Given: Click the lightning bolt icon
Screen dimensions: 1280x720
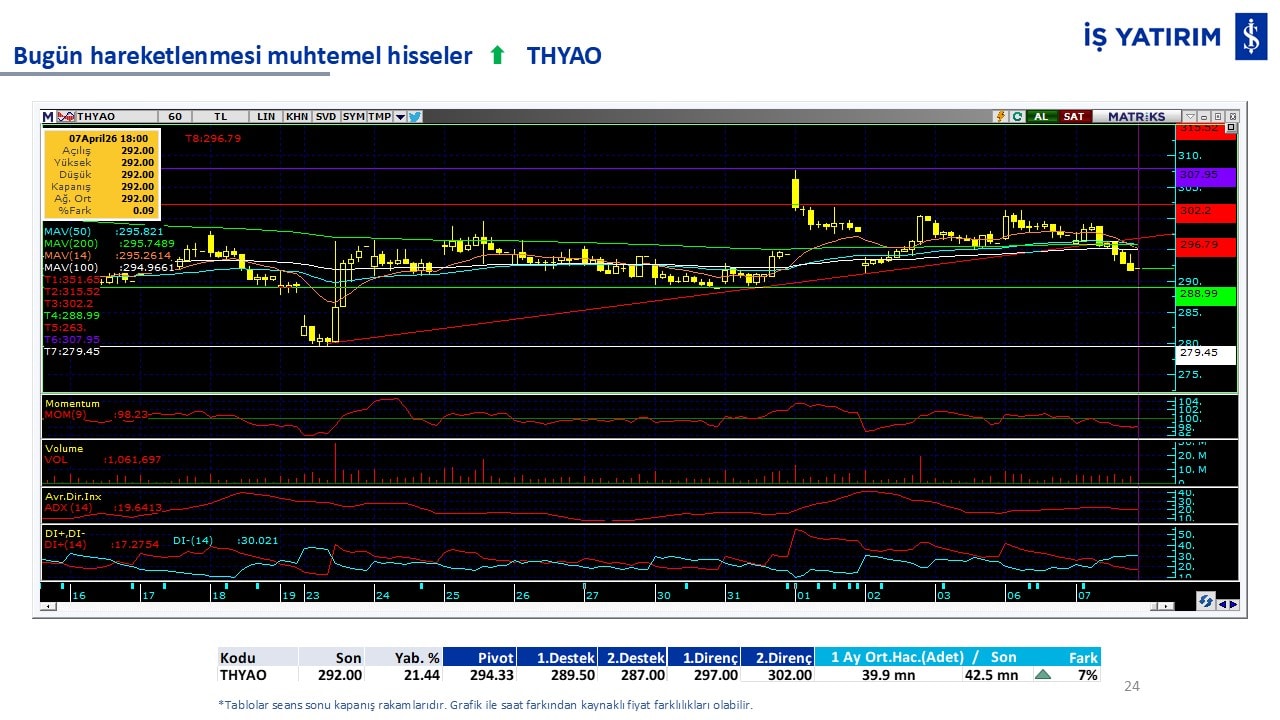Looking at the screenshot, I should coord(999,117).
